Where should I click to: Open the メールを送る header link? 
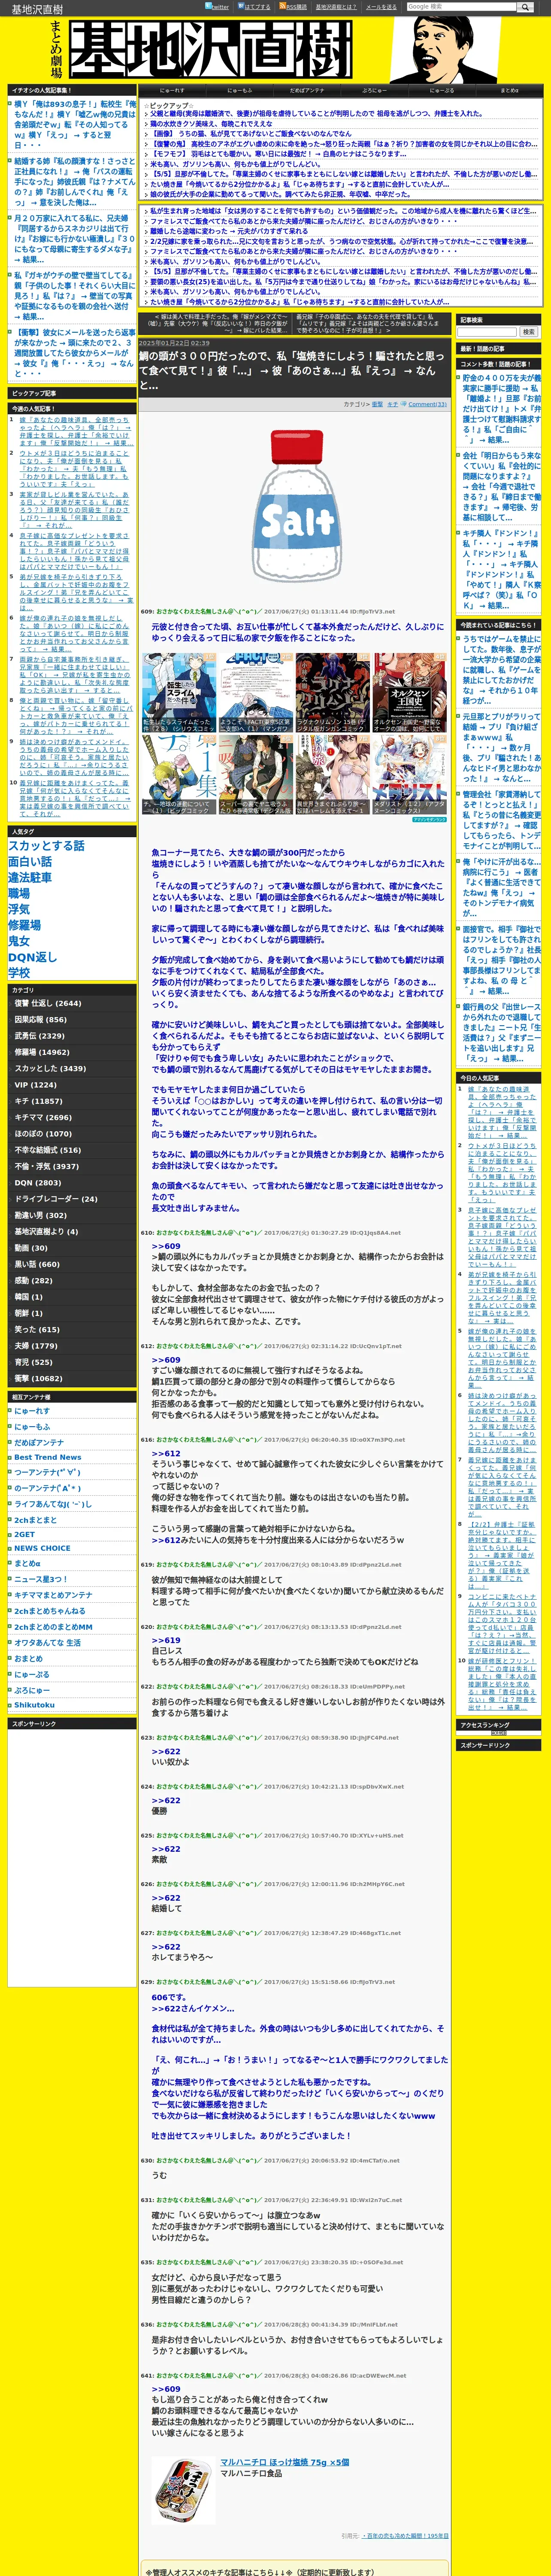381,7
